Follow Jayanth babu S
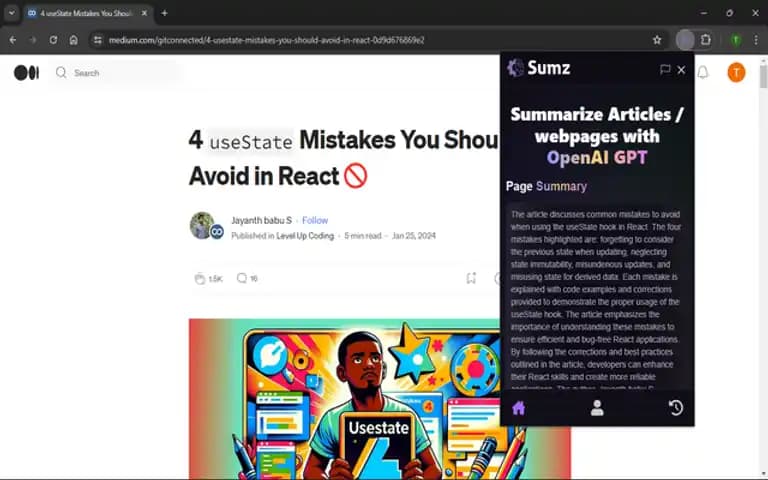The image size is (768, 480). [315, 220]
